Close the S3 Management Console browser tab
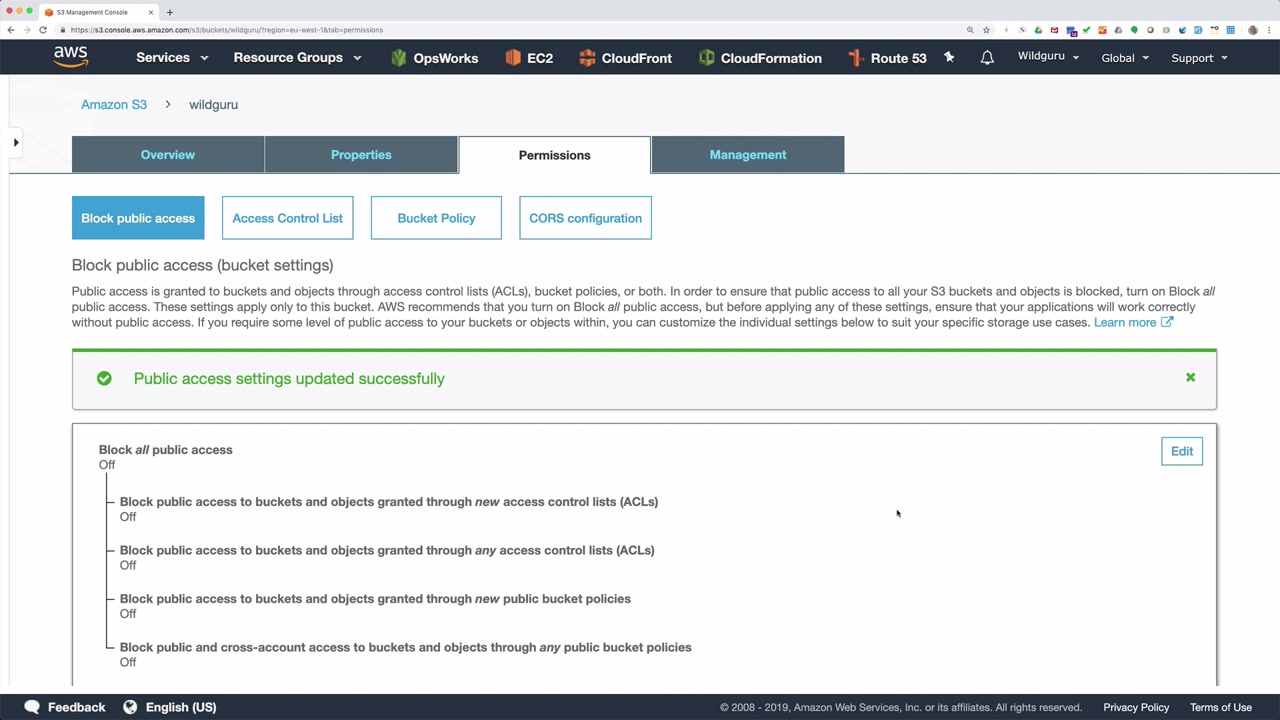The width and height of the screenshot is (1280, 720). click(151, 12)
